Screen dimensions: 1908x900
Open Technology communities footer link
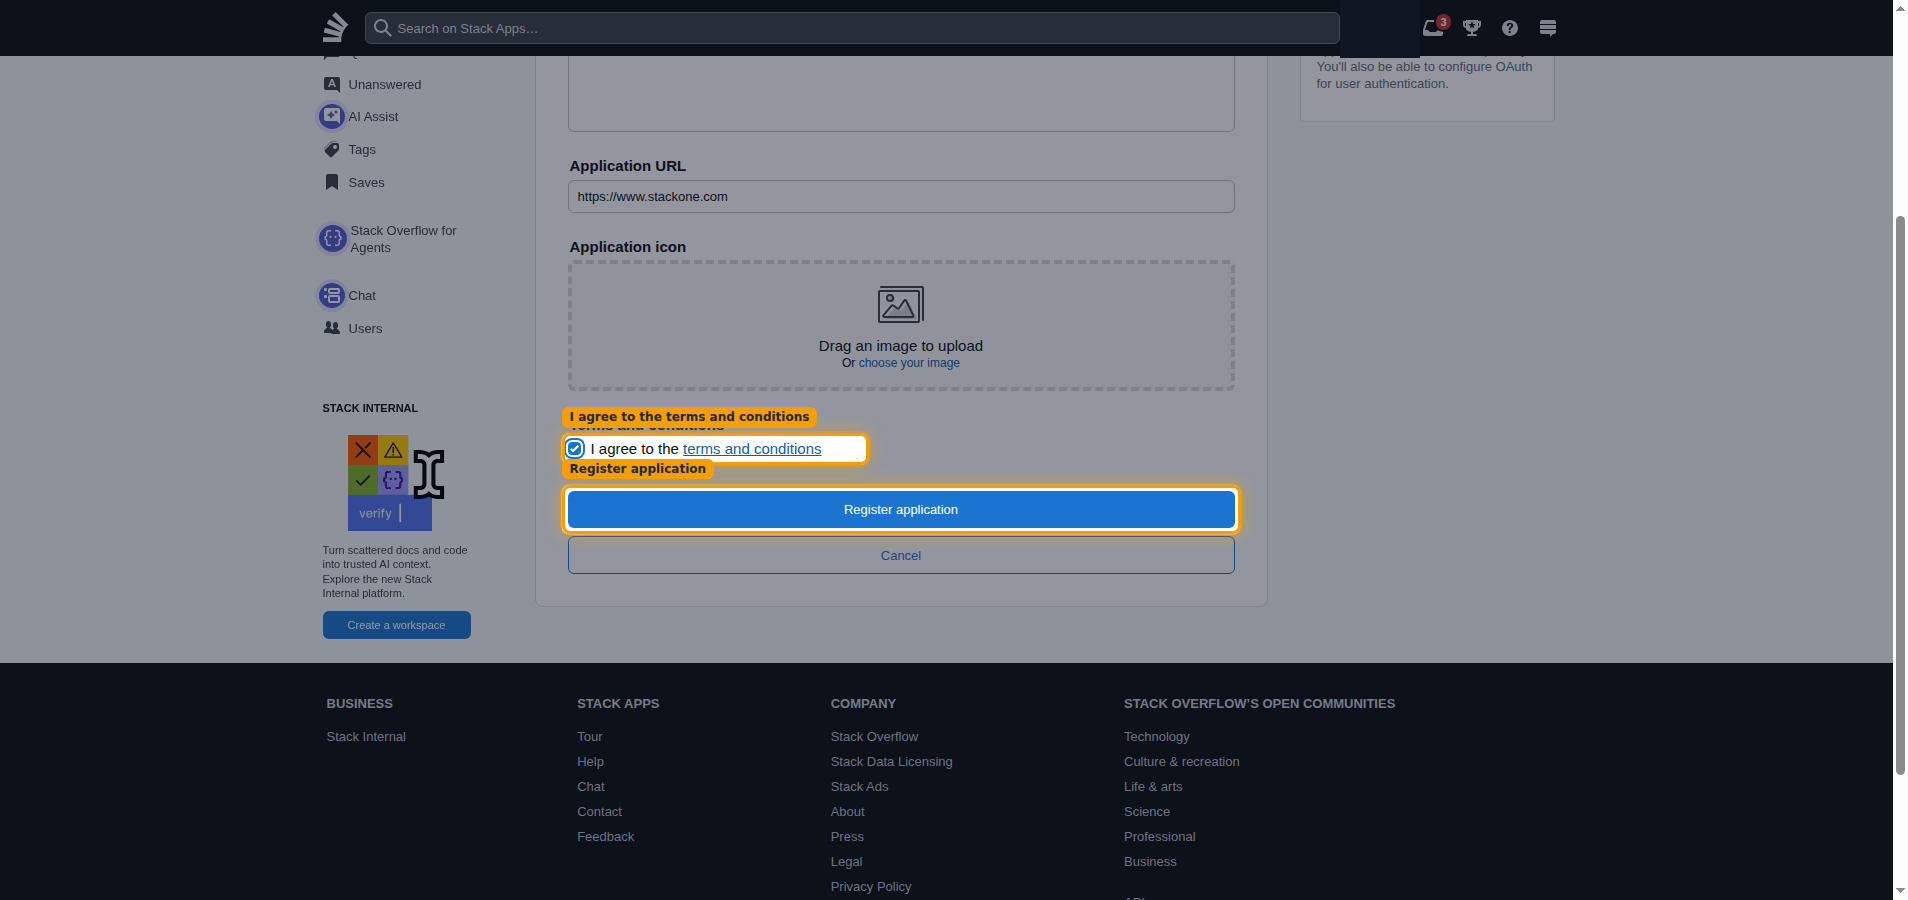coord(1156,737)
